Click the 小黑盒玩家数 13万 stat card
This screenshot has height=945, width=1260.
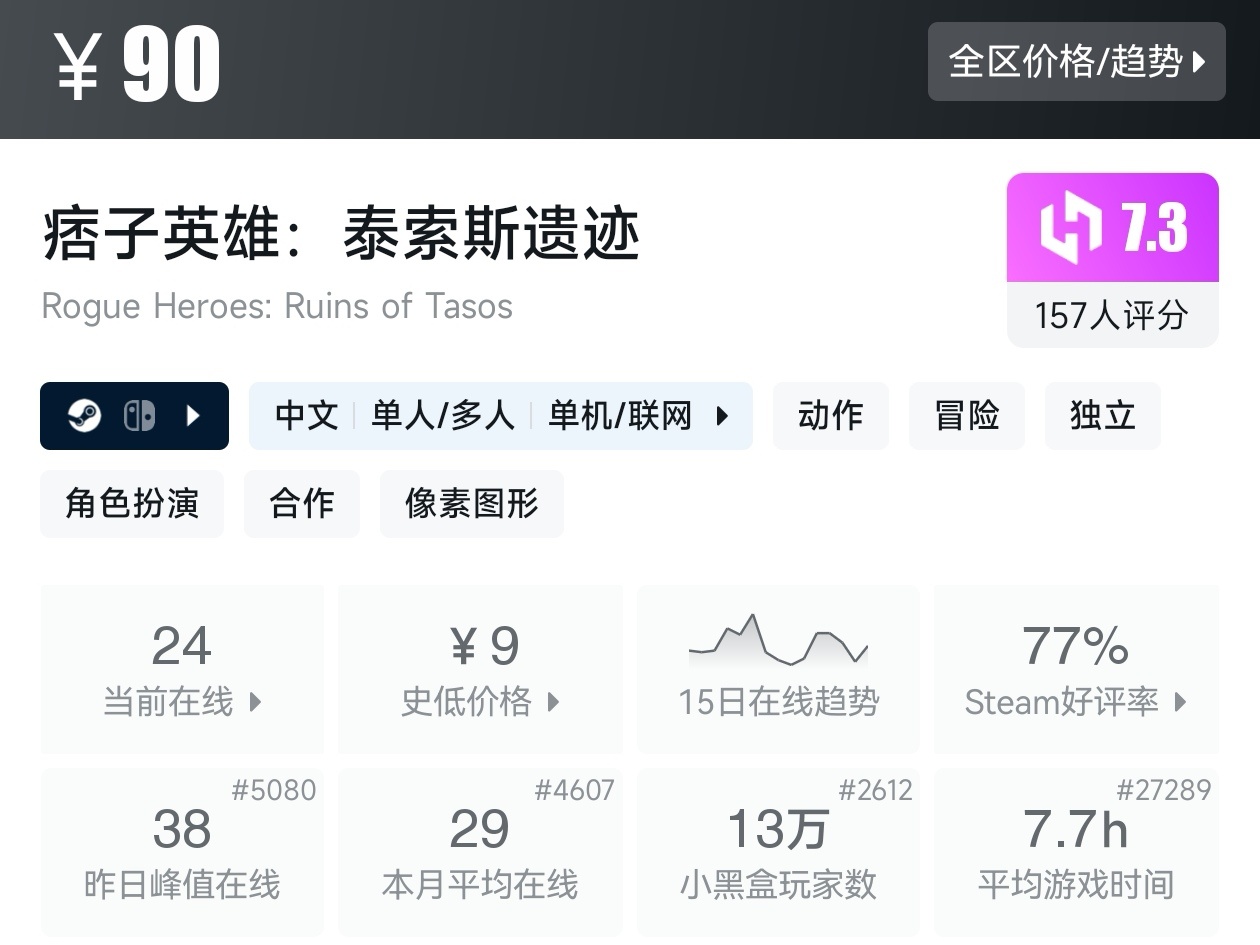point(778,851)
